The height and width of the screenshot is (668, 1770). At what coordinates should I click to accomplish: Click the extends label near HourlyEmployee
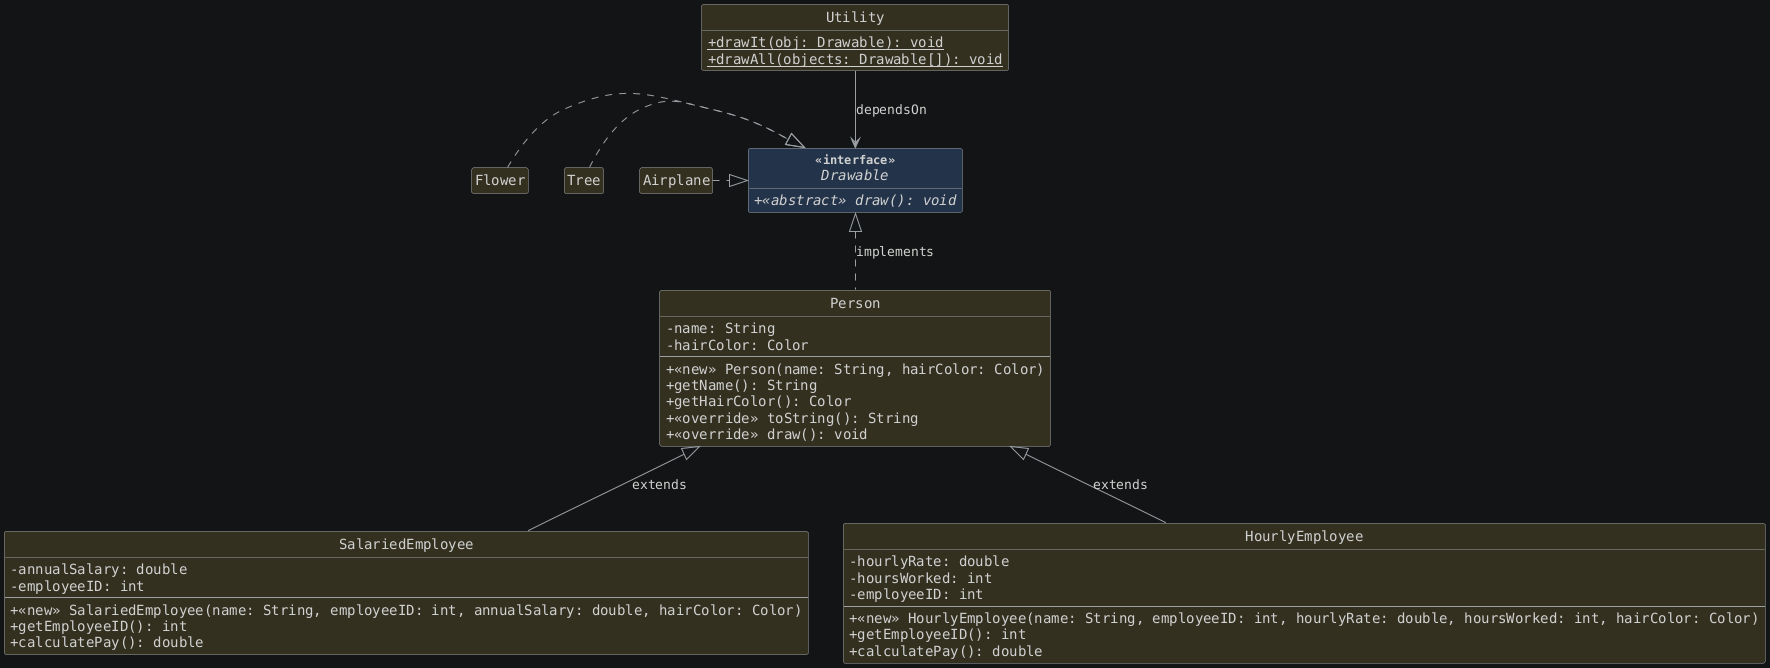tap(1120, 485)
